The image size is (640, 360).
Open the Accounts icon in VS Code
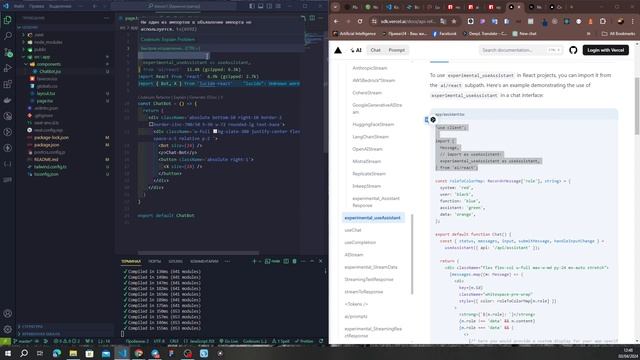point(7,313)
